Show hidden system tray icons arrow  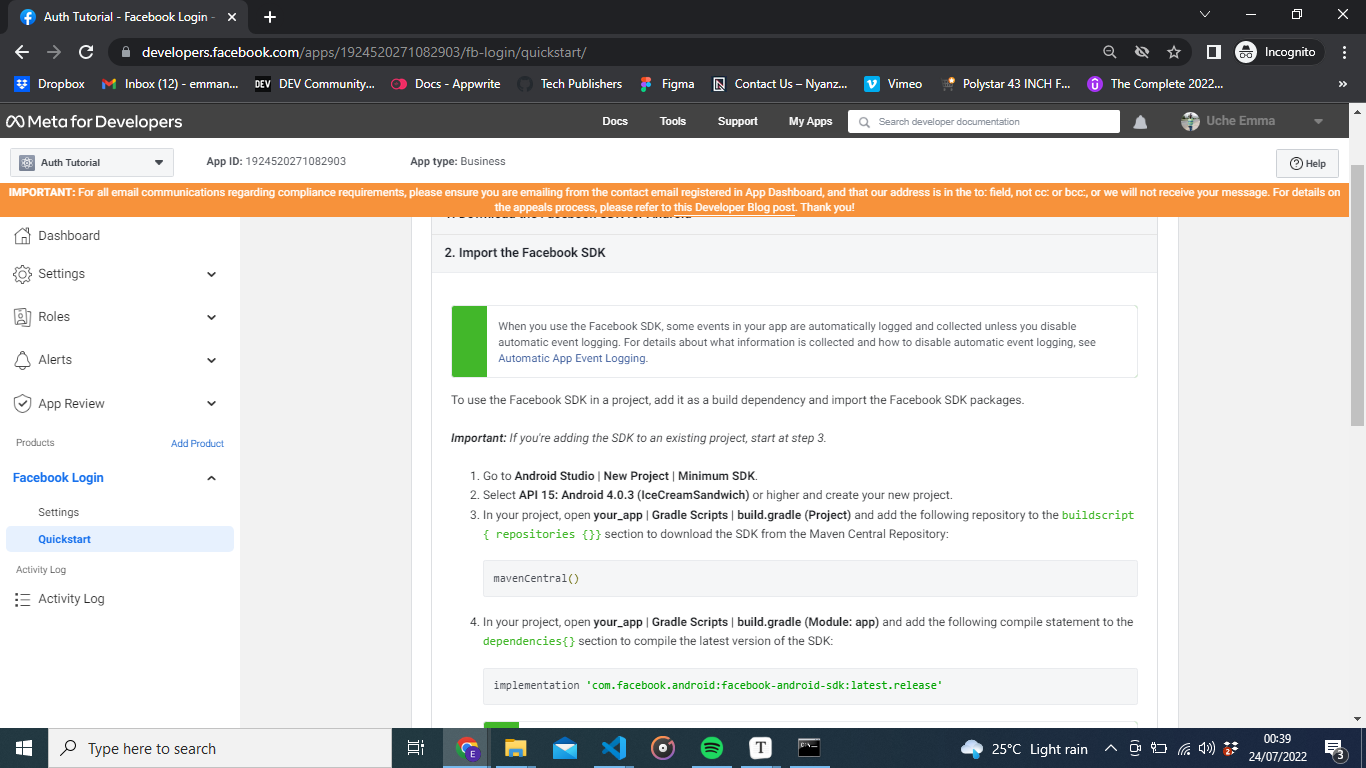[x=1111, y=749]
